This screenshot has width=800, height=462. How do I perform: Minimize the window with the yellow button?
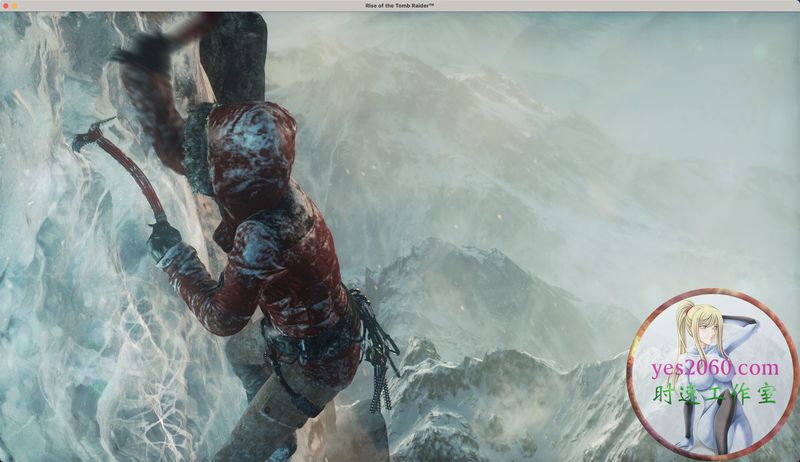(15, 6)
